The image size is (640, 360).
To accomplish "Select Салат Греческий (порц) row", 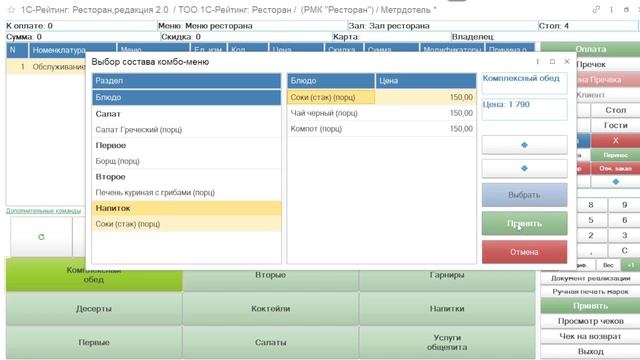I will (x=187, y=130).
